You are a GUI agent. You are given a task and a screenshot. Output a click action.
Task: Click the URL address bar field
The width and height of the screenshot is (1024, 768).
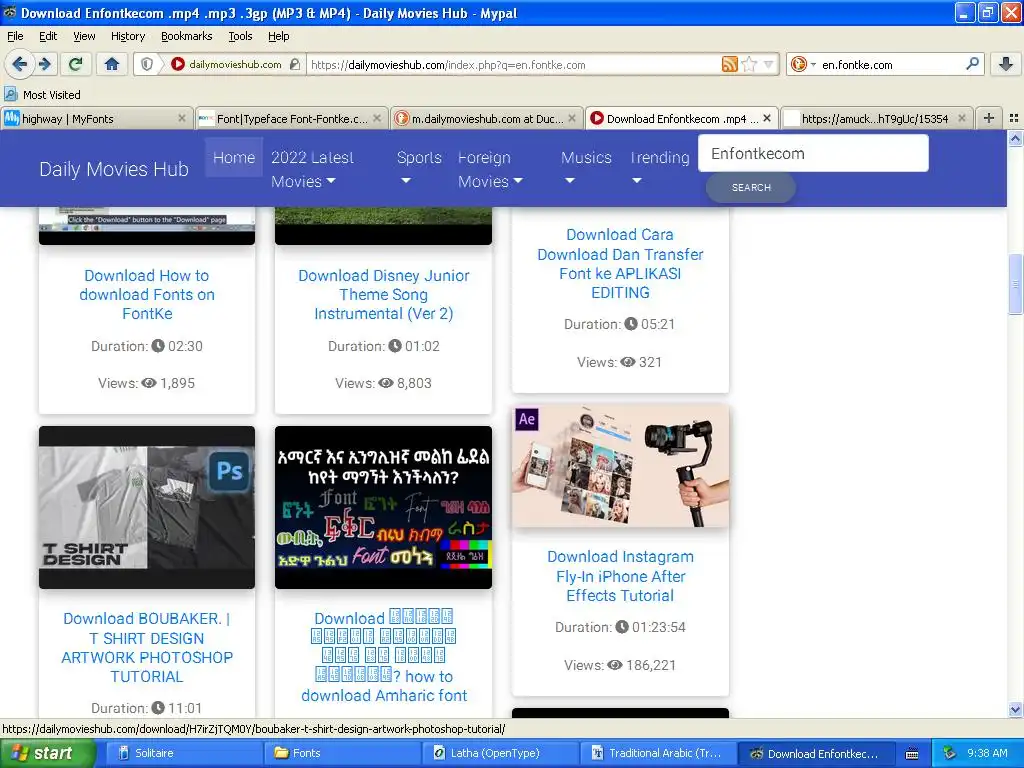pyautogui.click(x=513, y=64)
